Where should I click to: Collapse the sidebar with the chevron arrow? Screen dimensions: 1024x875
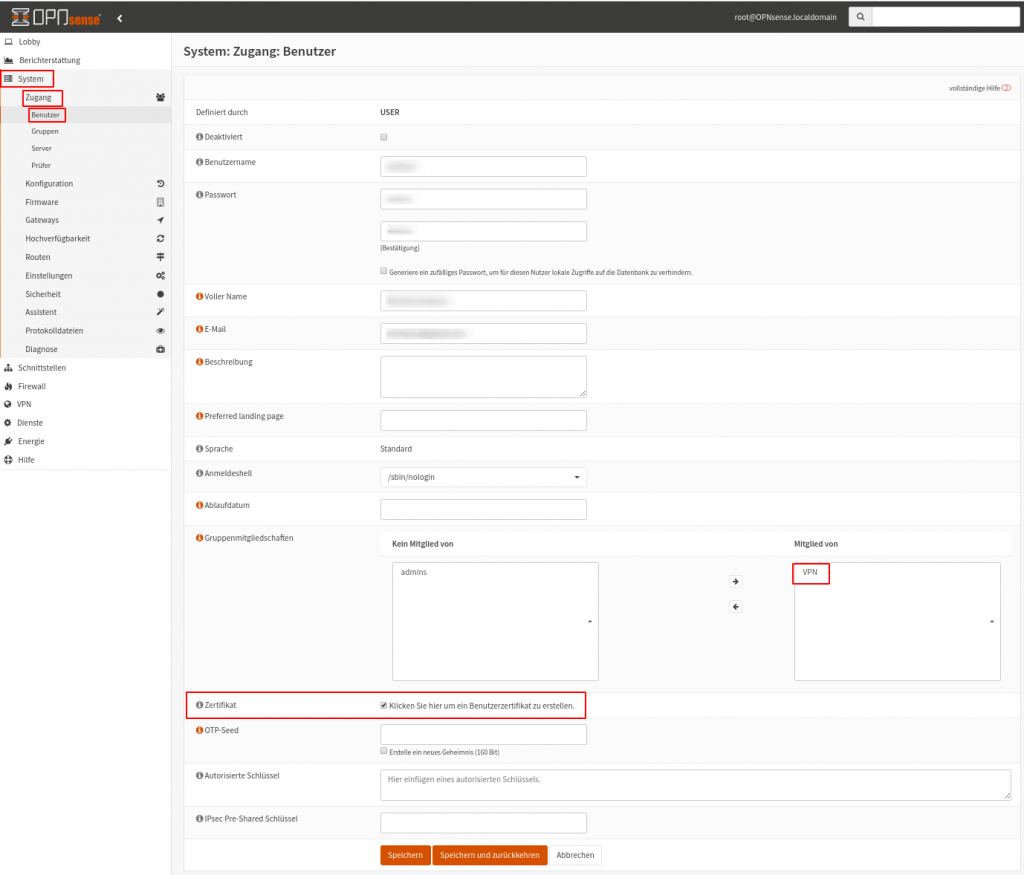pyautogui.click(x=119, y=16)
